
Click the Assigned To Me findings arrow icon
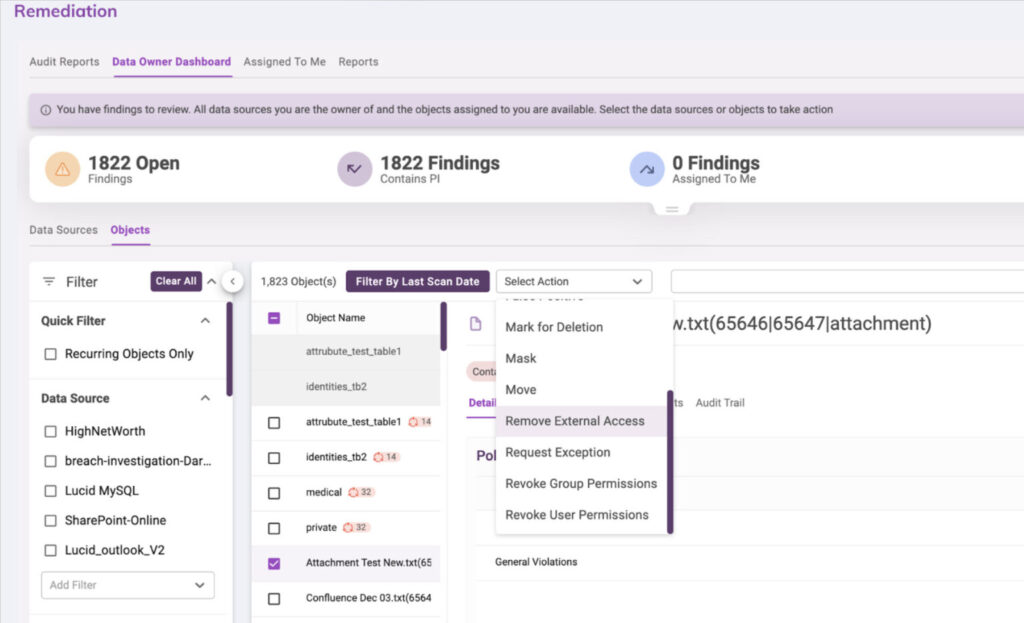[647, 169]
